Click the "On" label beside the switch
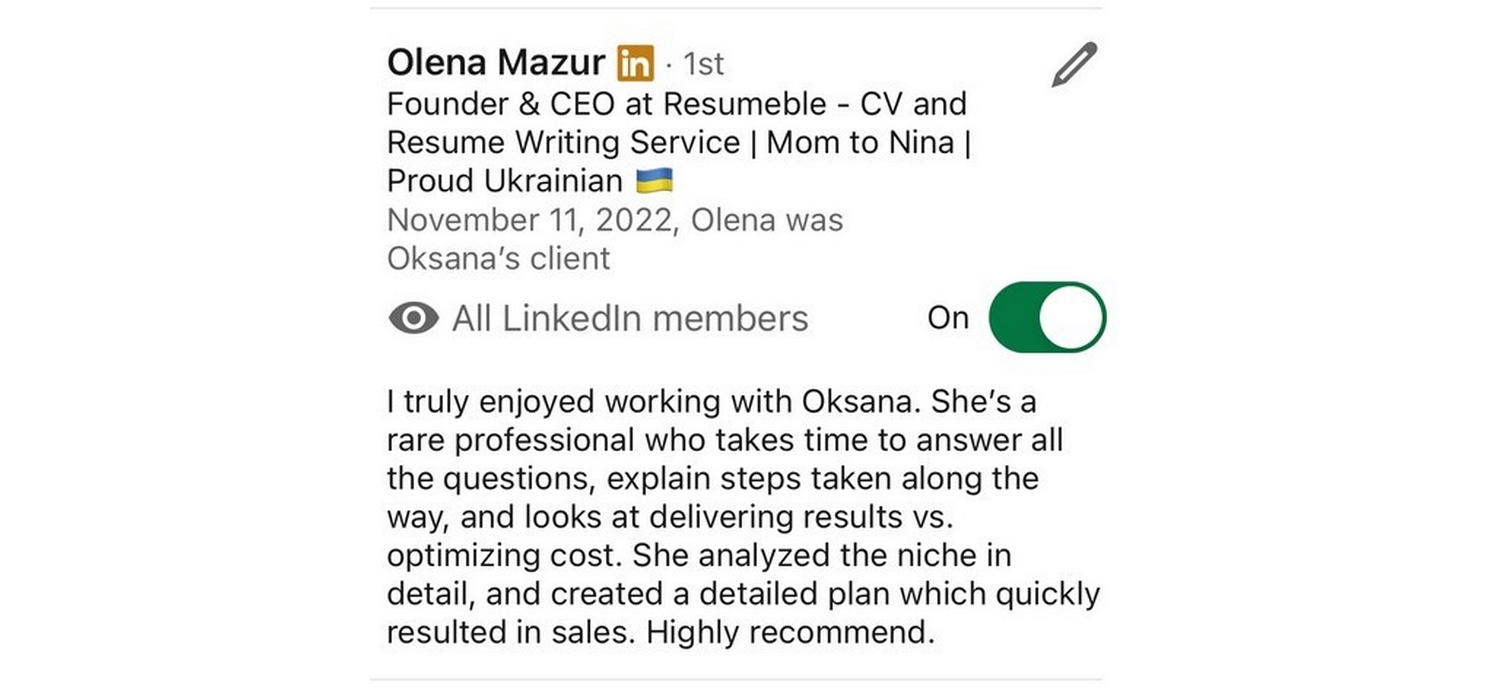The height and width of the screenshot is (700, 1500). click(x=948, y=318)
